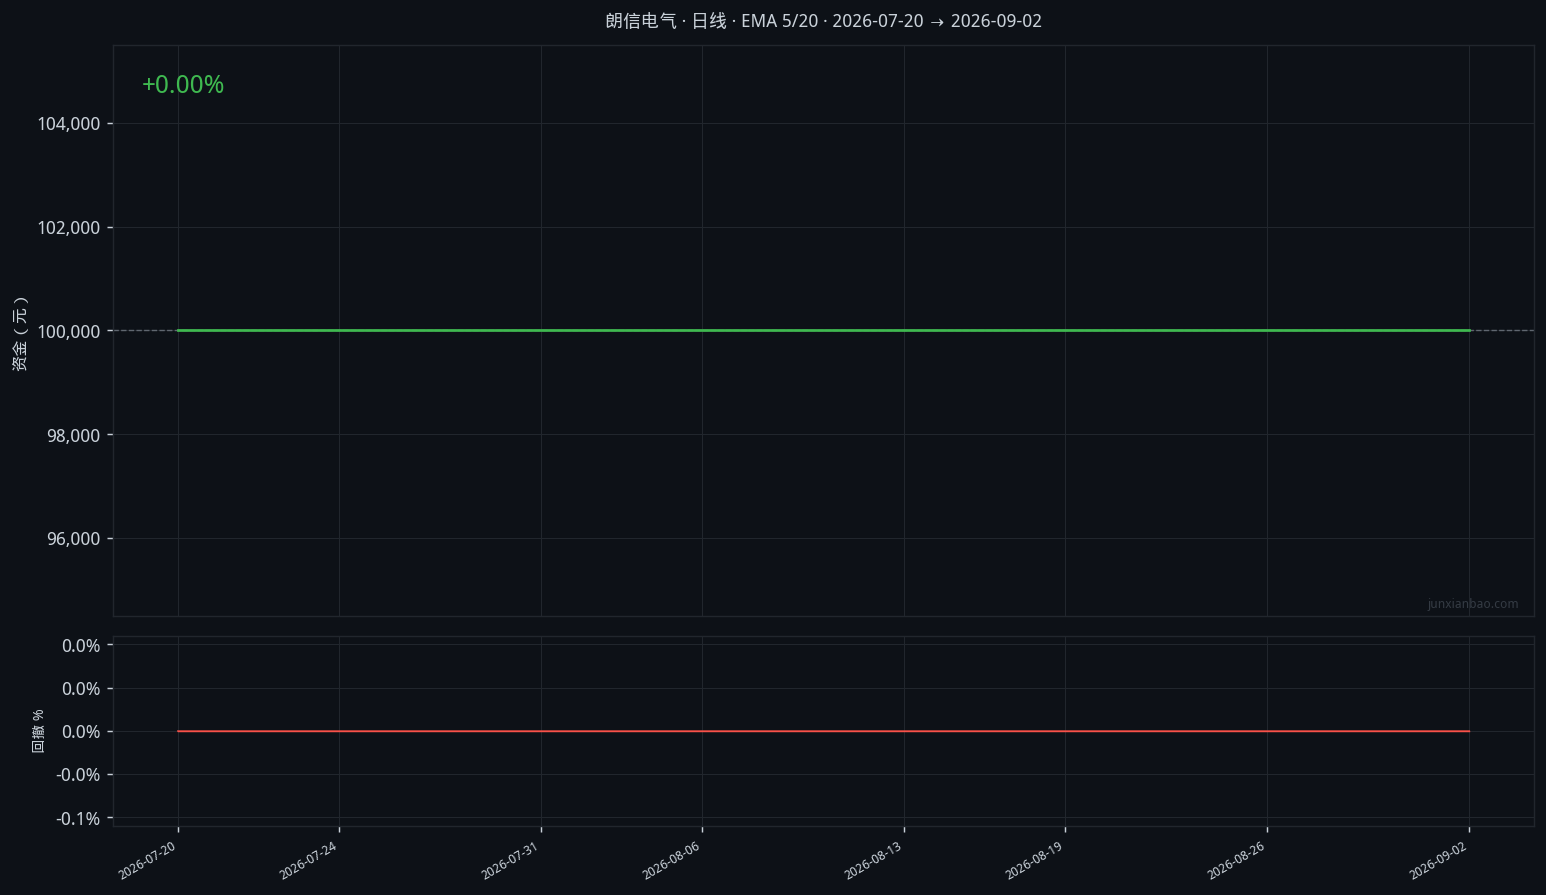Click the 2026-07-24 date label

308,861
